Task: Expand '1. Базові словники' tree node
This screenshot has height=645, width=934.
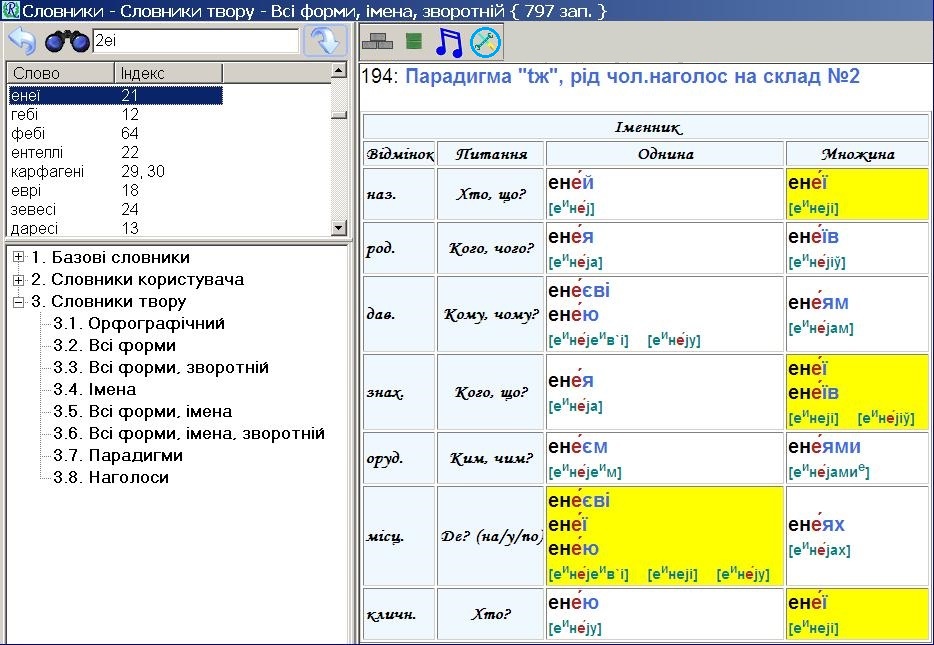Action: [18, 257]
